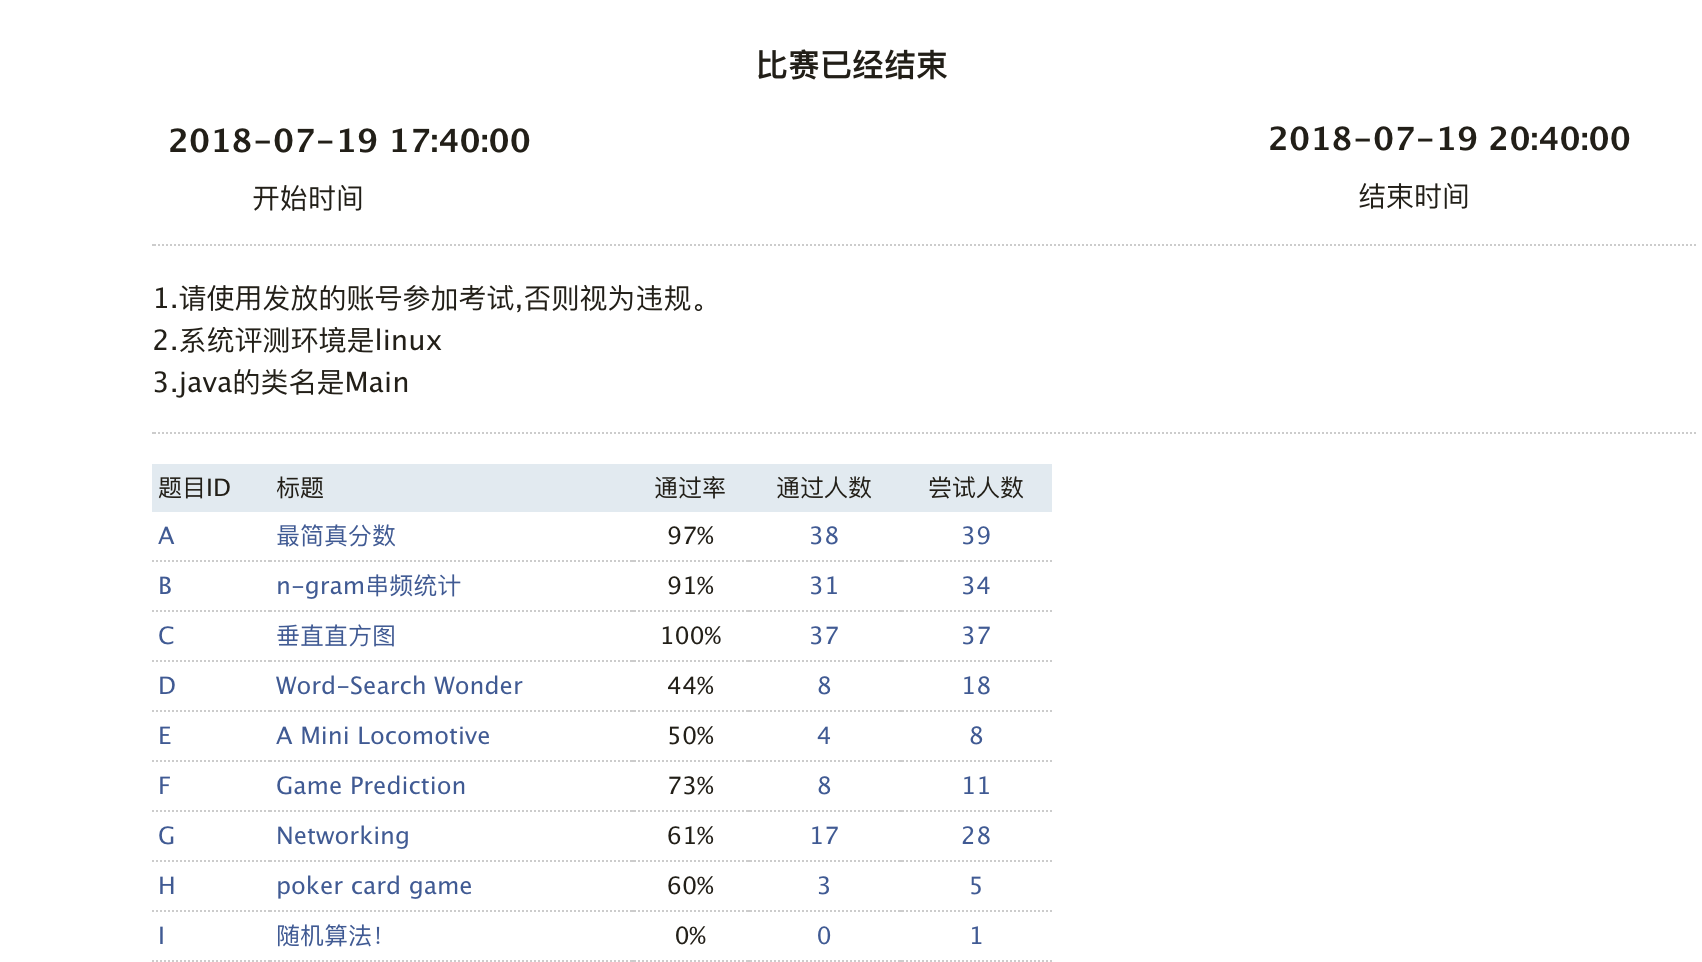The image size is (1702, 962).
Task: Open the Game Prediction problem
Action: coord(371,786)
